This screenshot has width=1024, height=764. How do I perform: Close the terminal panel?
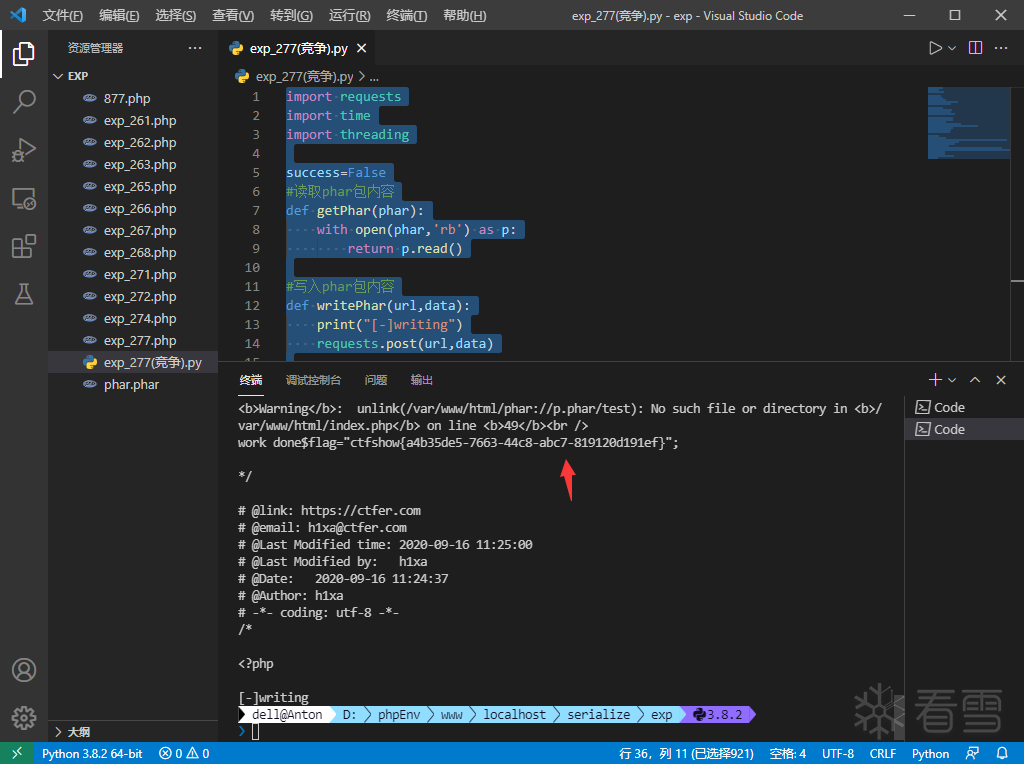(1000, 380)
